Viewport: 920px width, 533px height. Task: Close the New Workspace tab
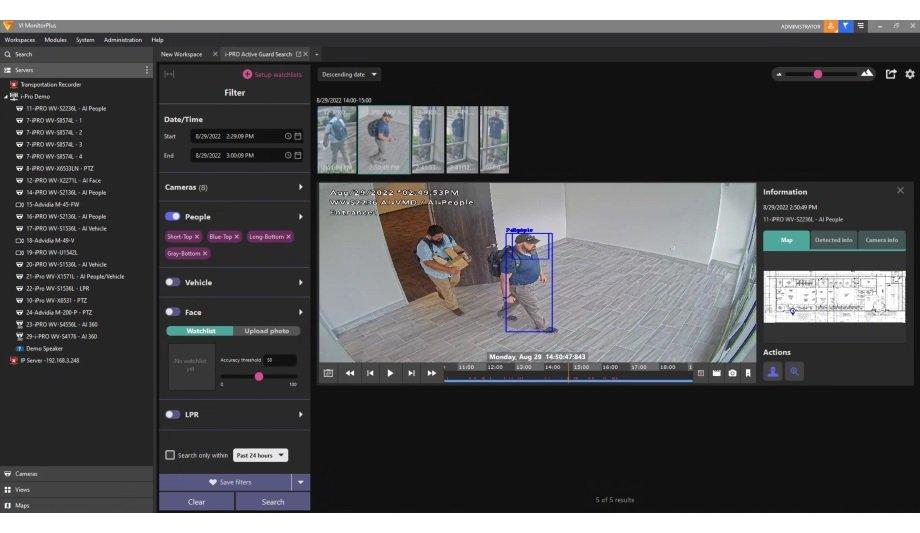215,54
